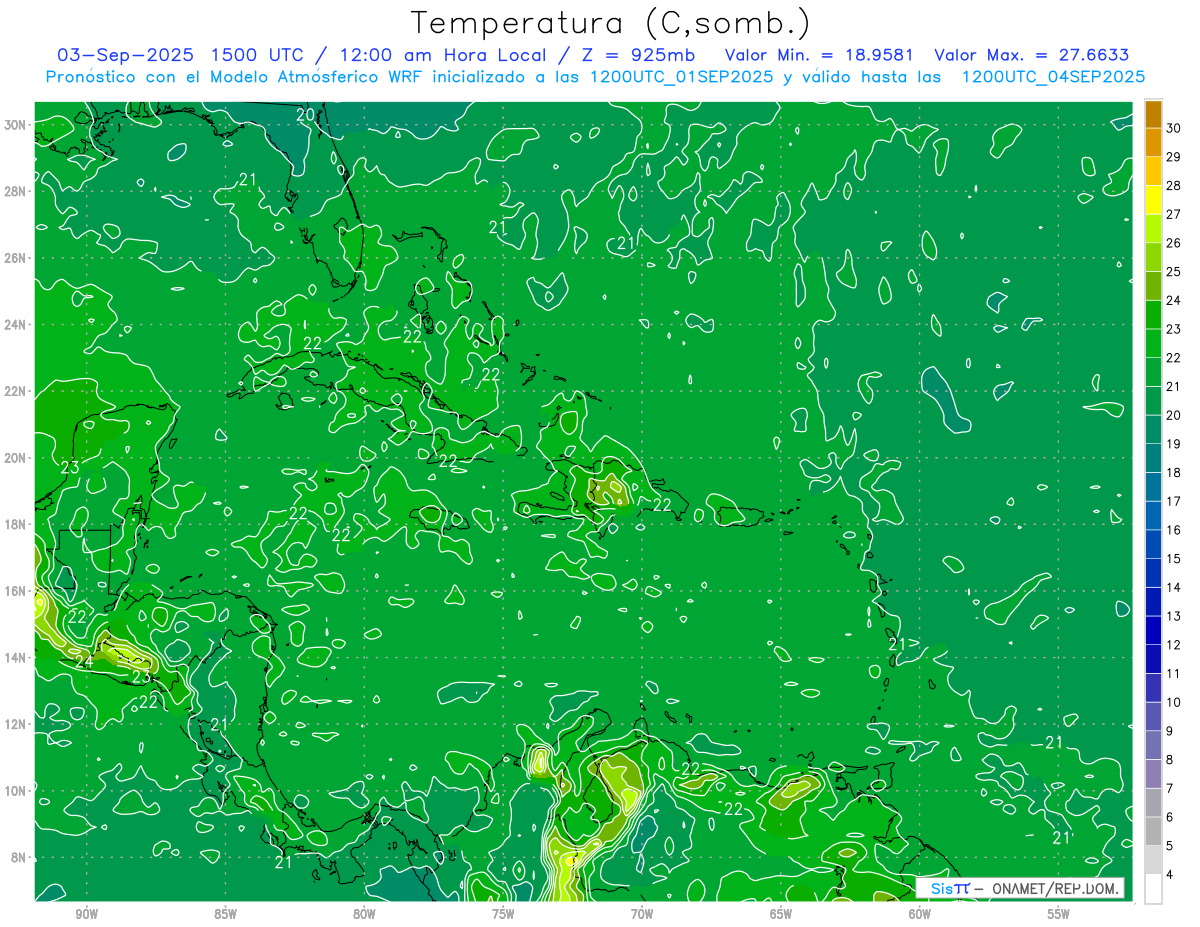
Task: Click the '85W' longitude axis label
Action: tap(225, 914)
